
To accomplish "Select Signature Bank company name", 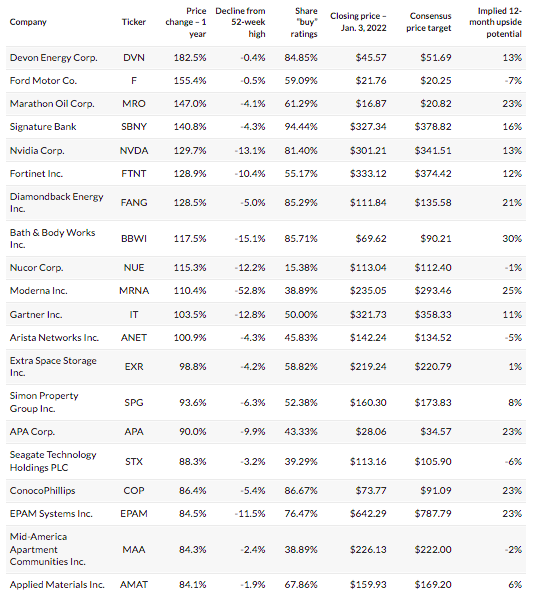I will [x=43, y=127].
